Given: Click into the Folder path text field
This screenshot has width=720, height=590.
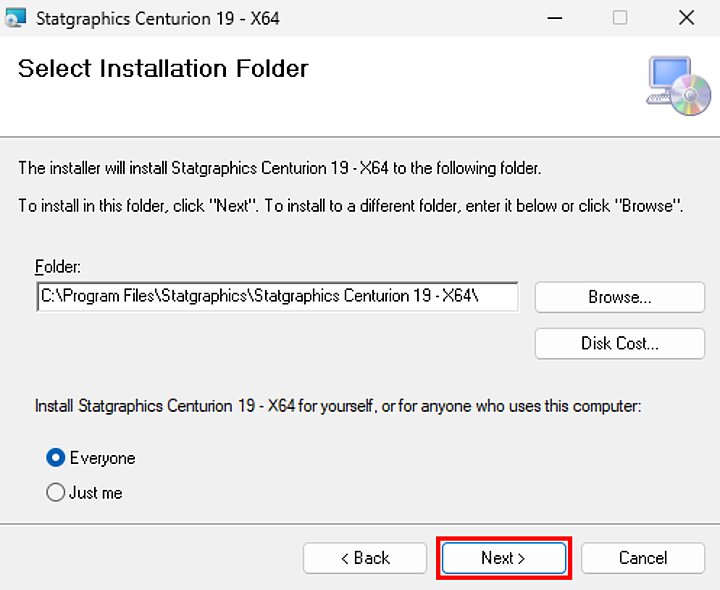Looking at the screenshot, I should 277,297.
